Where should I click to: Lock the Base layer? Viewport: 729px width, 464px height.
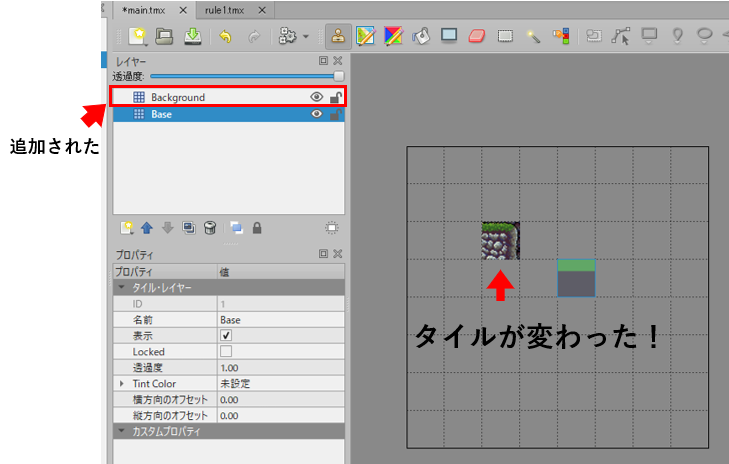pos(336,114)
